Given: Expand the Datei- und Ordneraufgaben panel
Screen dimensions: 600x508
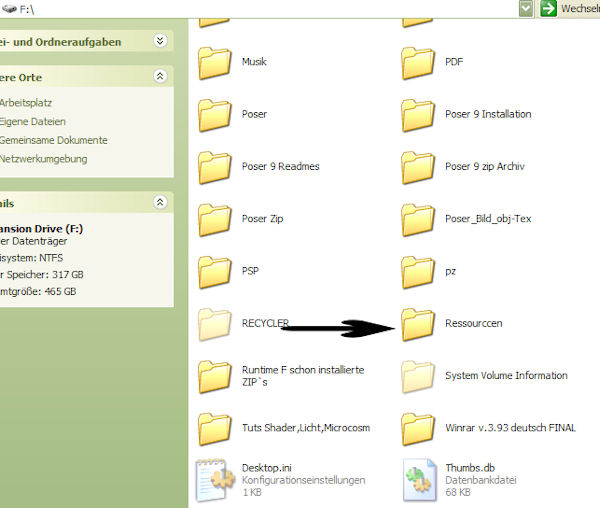Looking at the screenshot, I should [160, 41].
